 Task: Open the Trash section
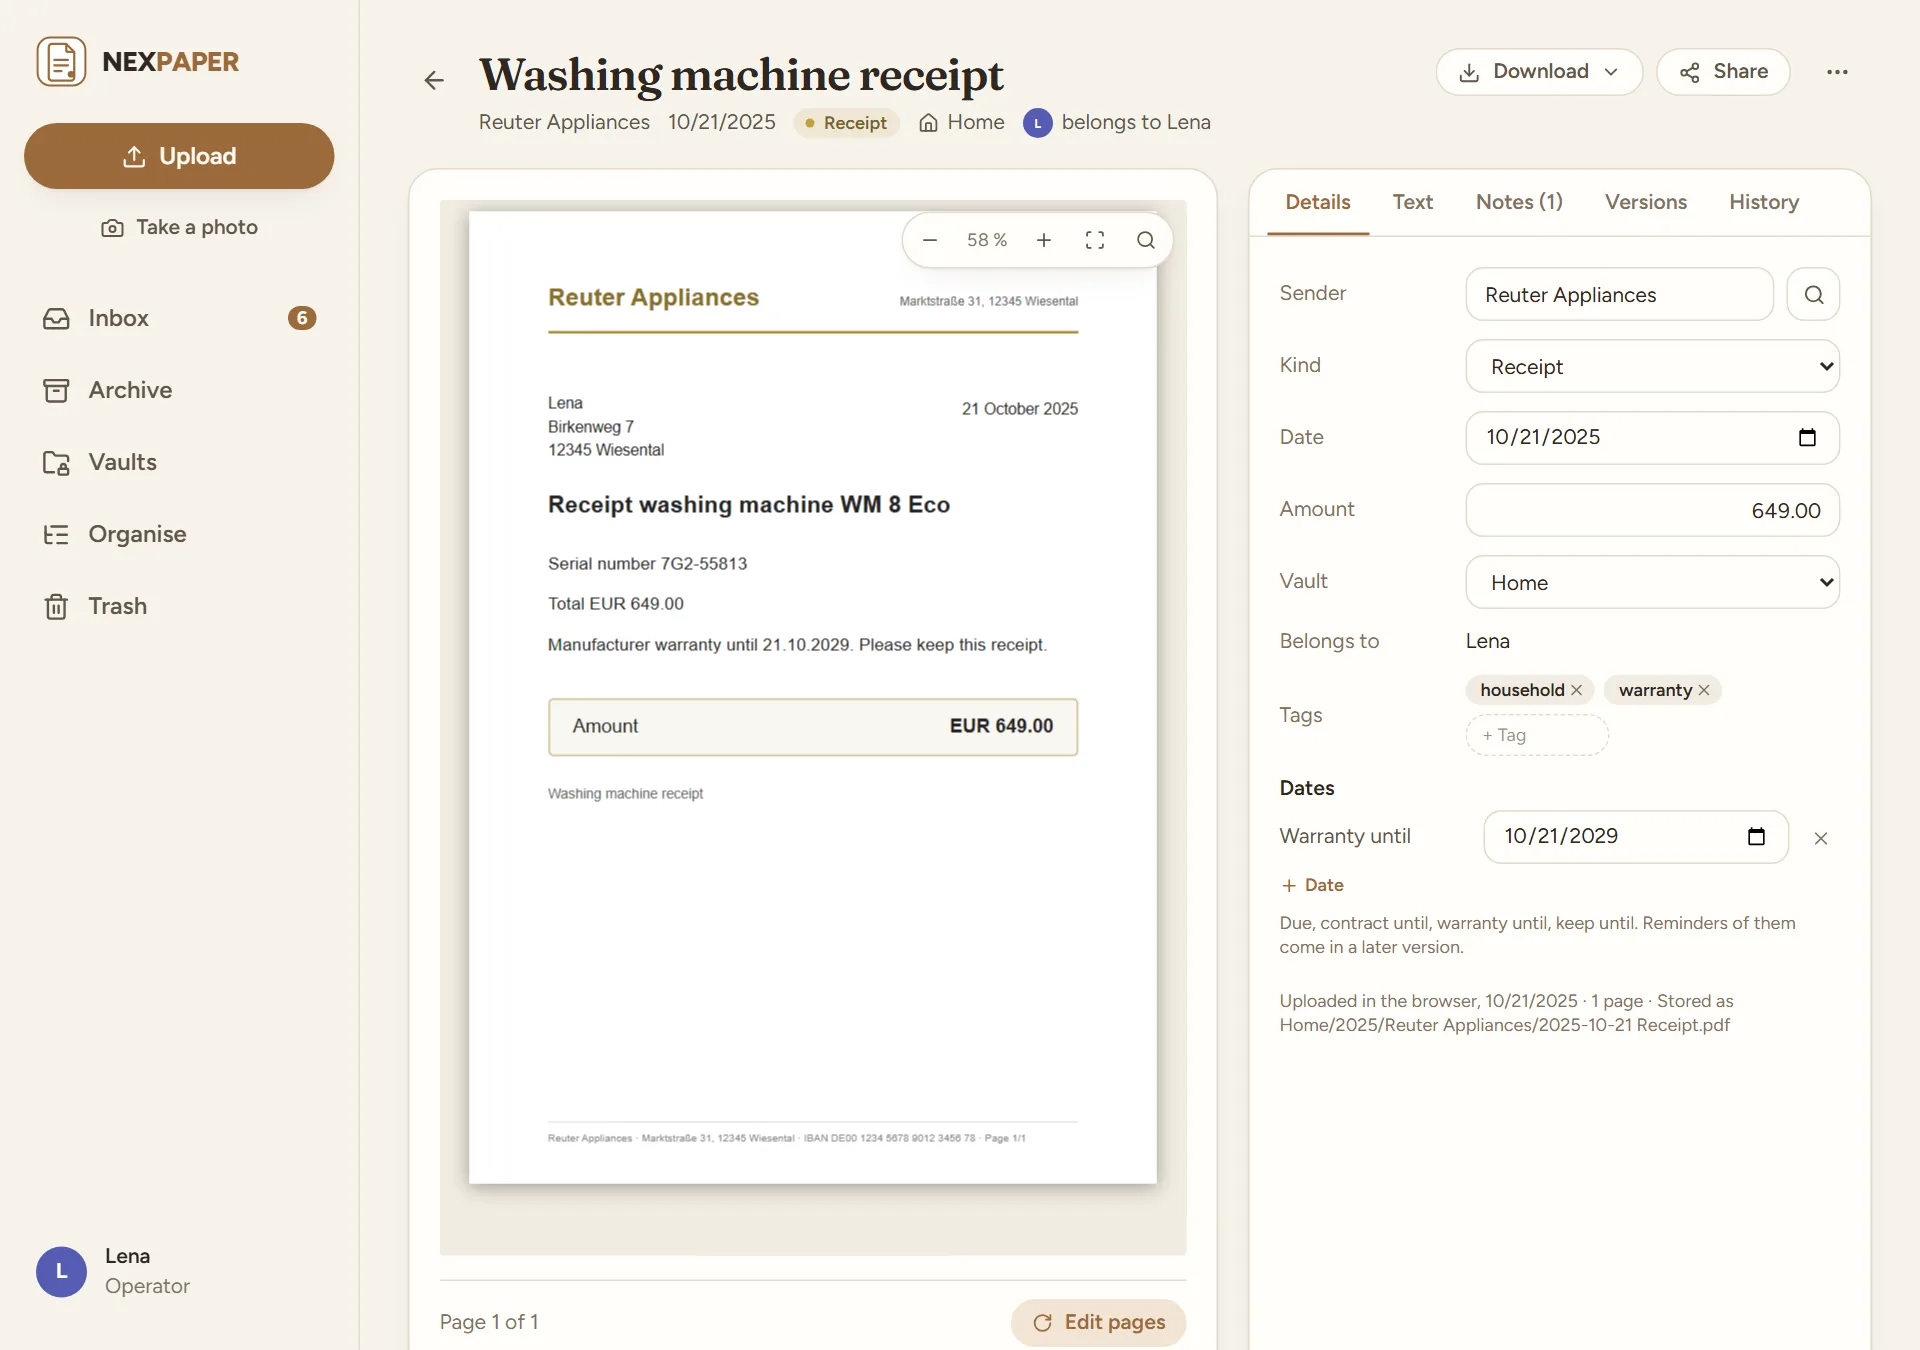pyautogui.click(x=179, y=606)
